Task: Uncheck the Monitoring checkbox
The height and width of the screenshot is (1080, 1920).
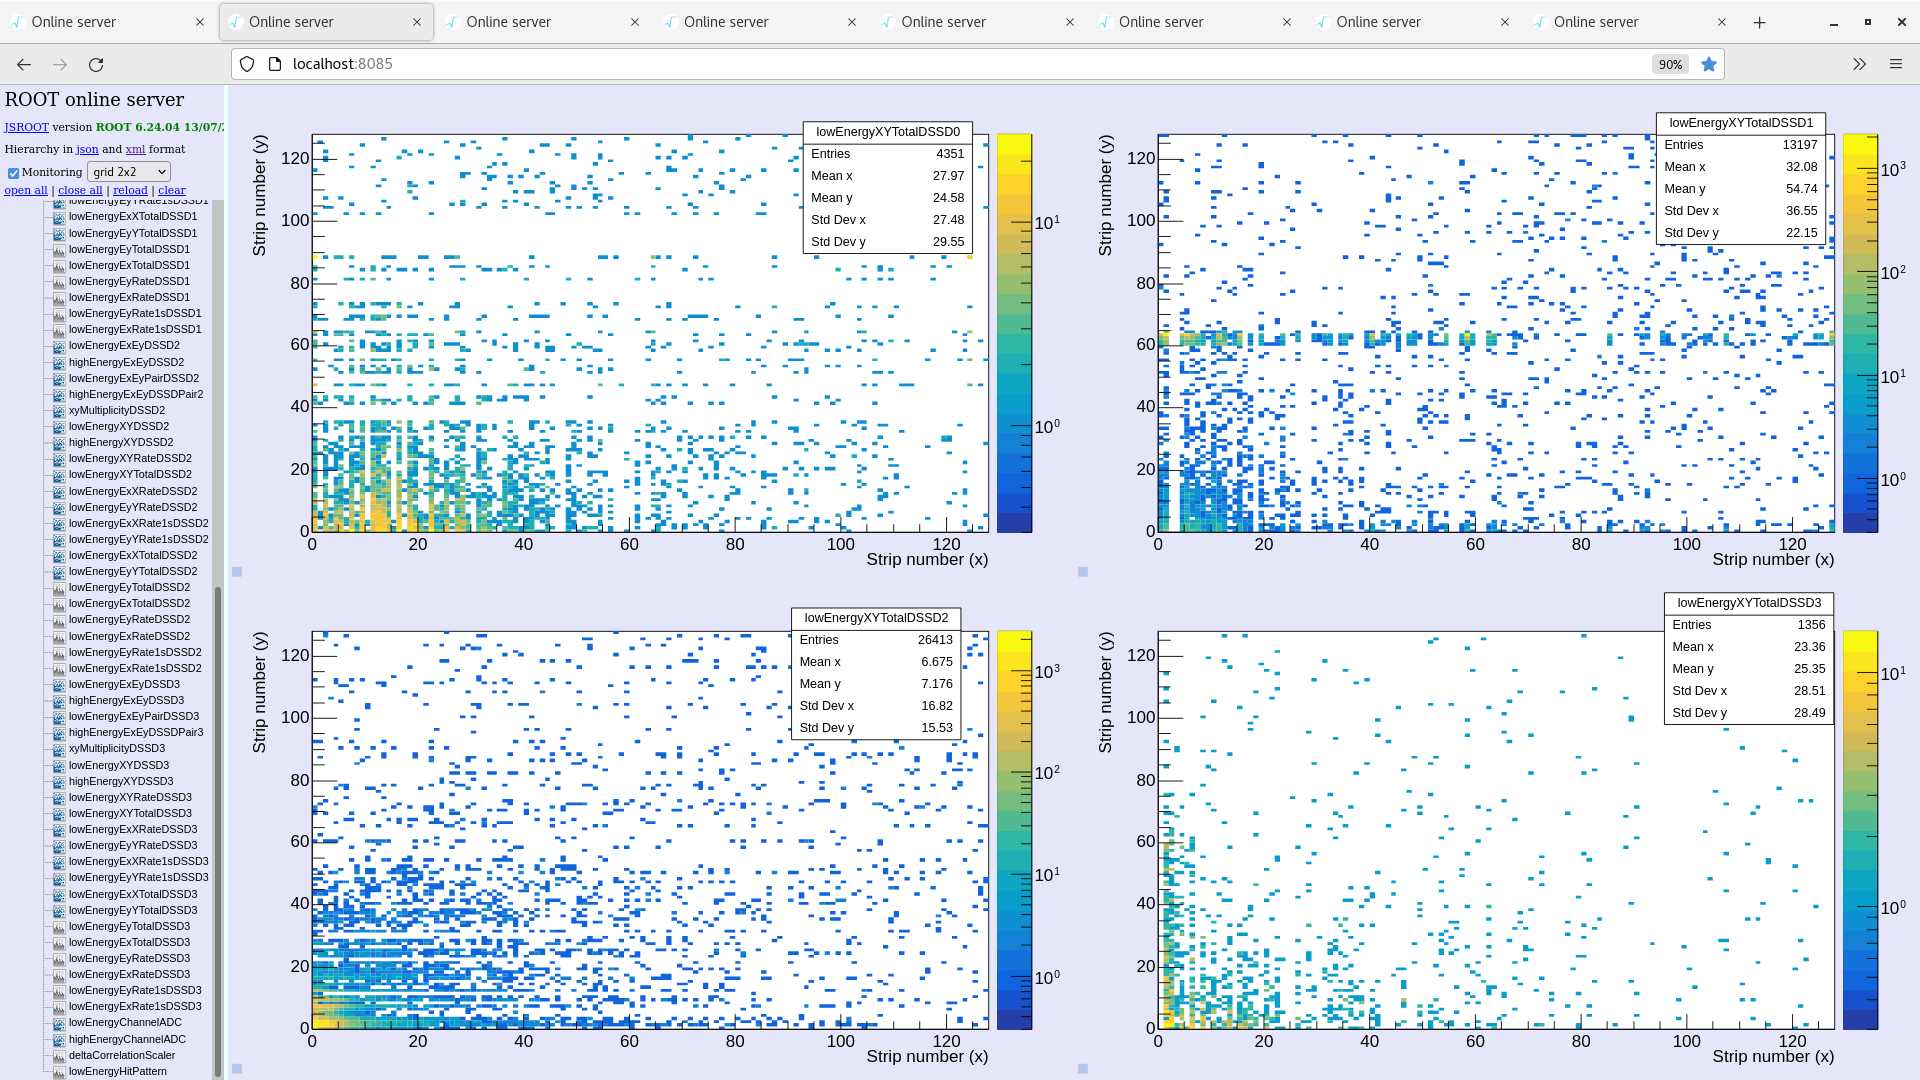Action: [13, 171]
